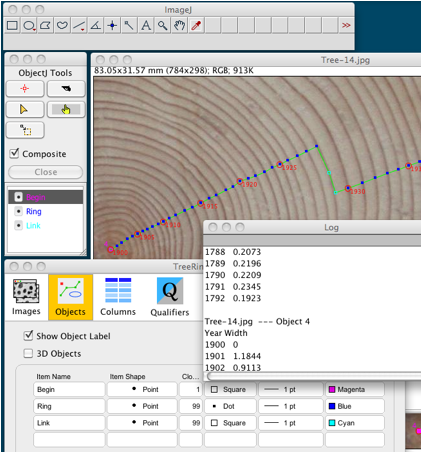Screen dimensions: 422x453
Task: Click the 1930 ring marker on tree image
Action: 348,189
